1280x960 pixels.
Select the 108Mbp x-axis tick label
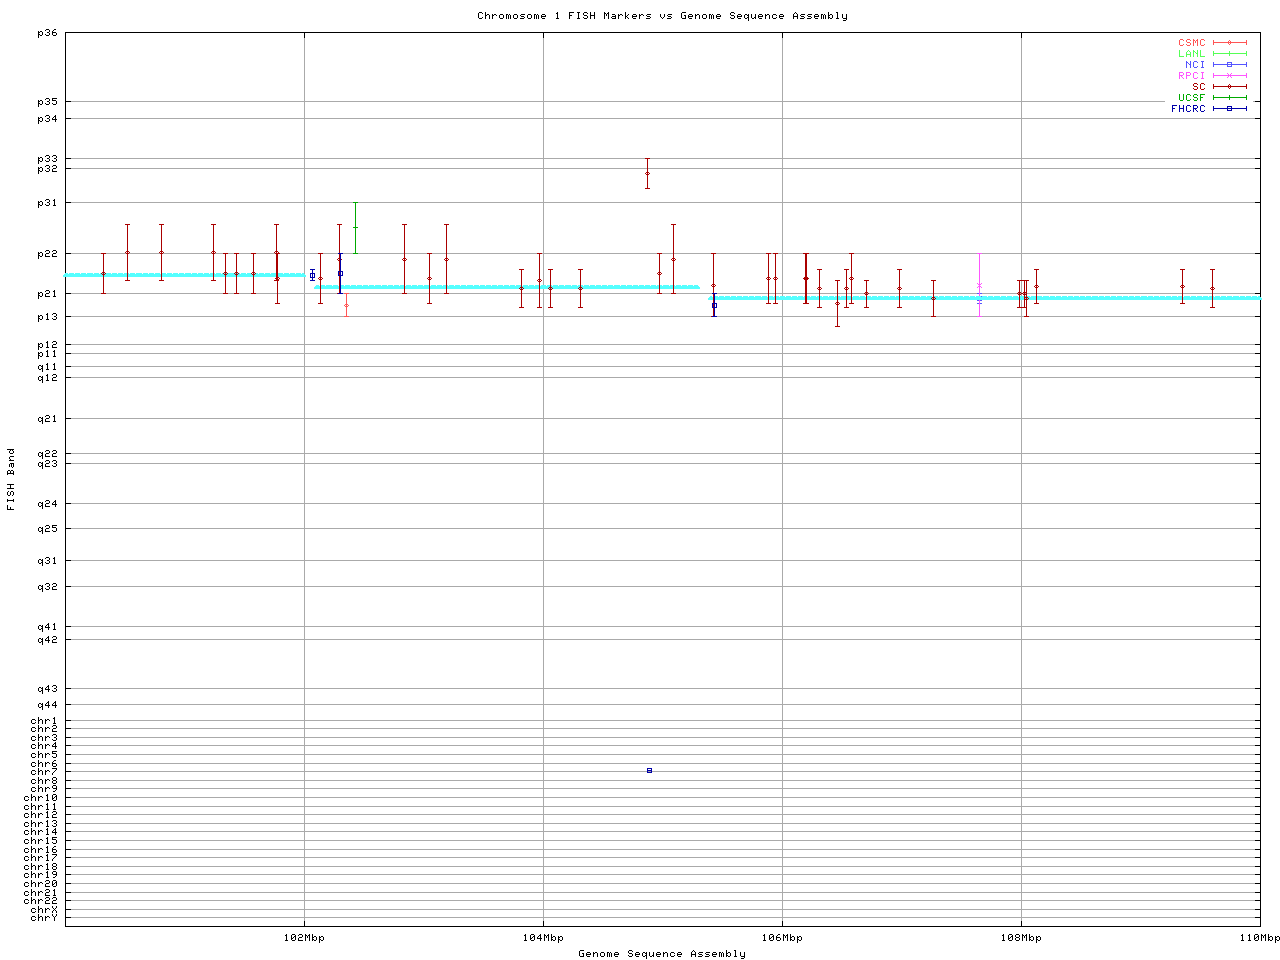1021,938
